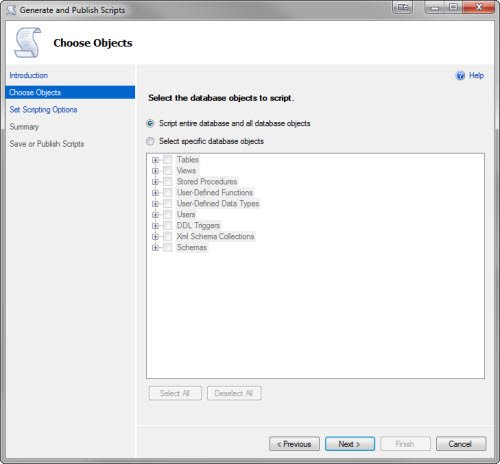Click the Generate and Publish Scripts title
500x464 pixels.
(72, 10)
